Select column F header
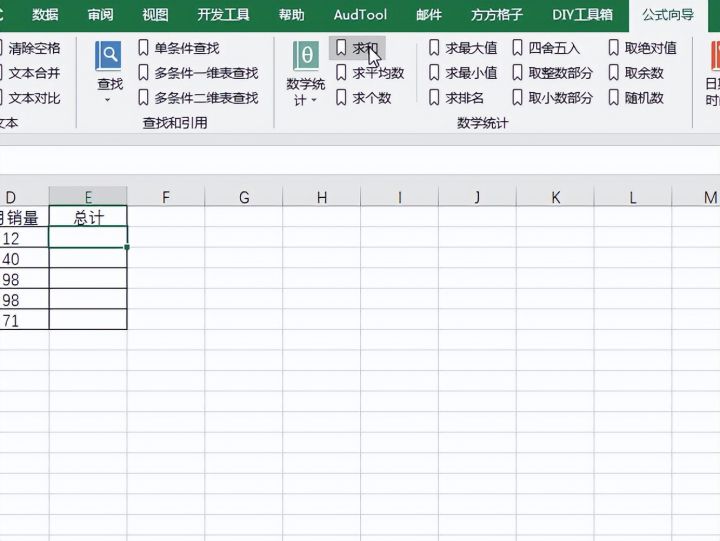Screen dimensions: 720x541 [166, 197]
